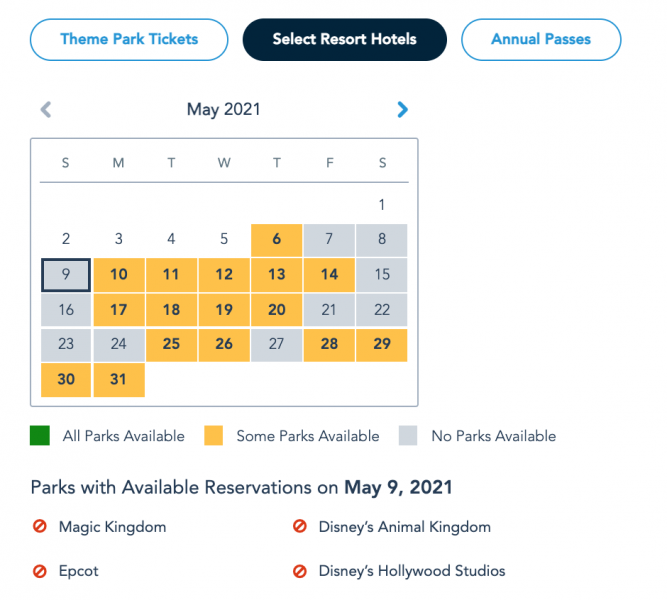The image size is (667, 600).
Task: Click the gray No Parks Available swatch
Action: pyautogui.click(x=408, y=436)
